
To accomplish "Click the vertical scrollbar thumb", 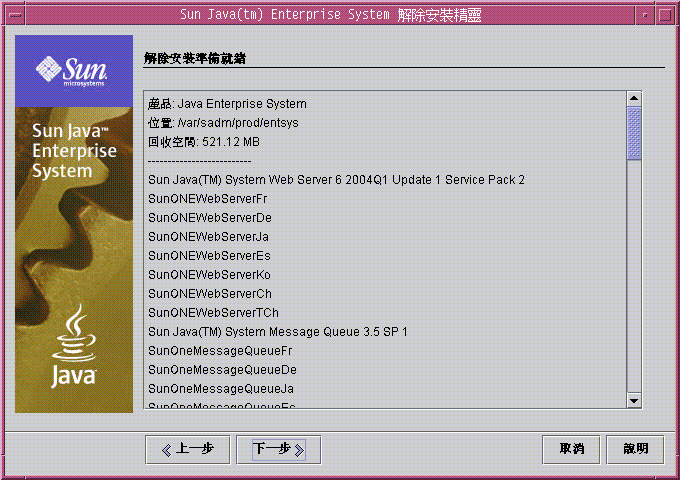I will (x=634, y=133).
